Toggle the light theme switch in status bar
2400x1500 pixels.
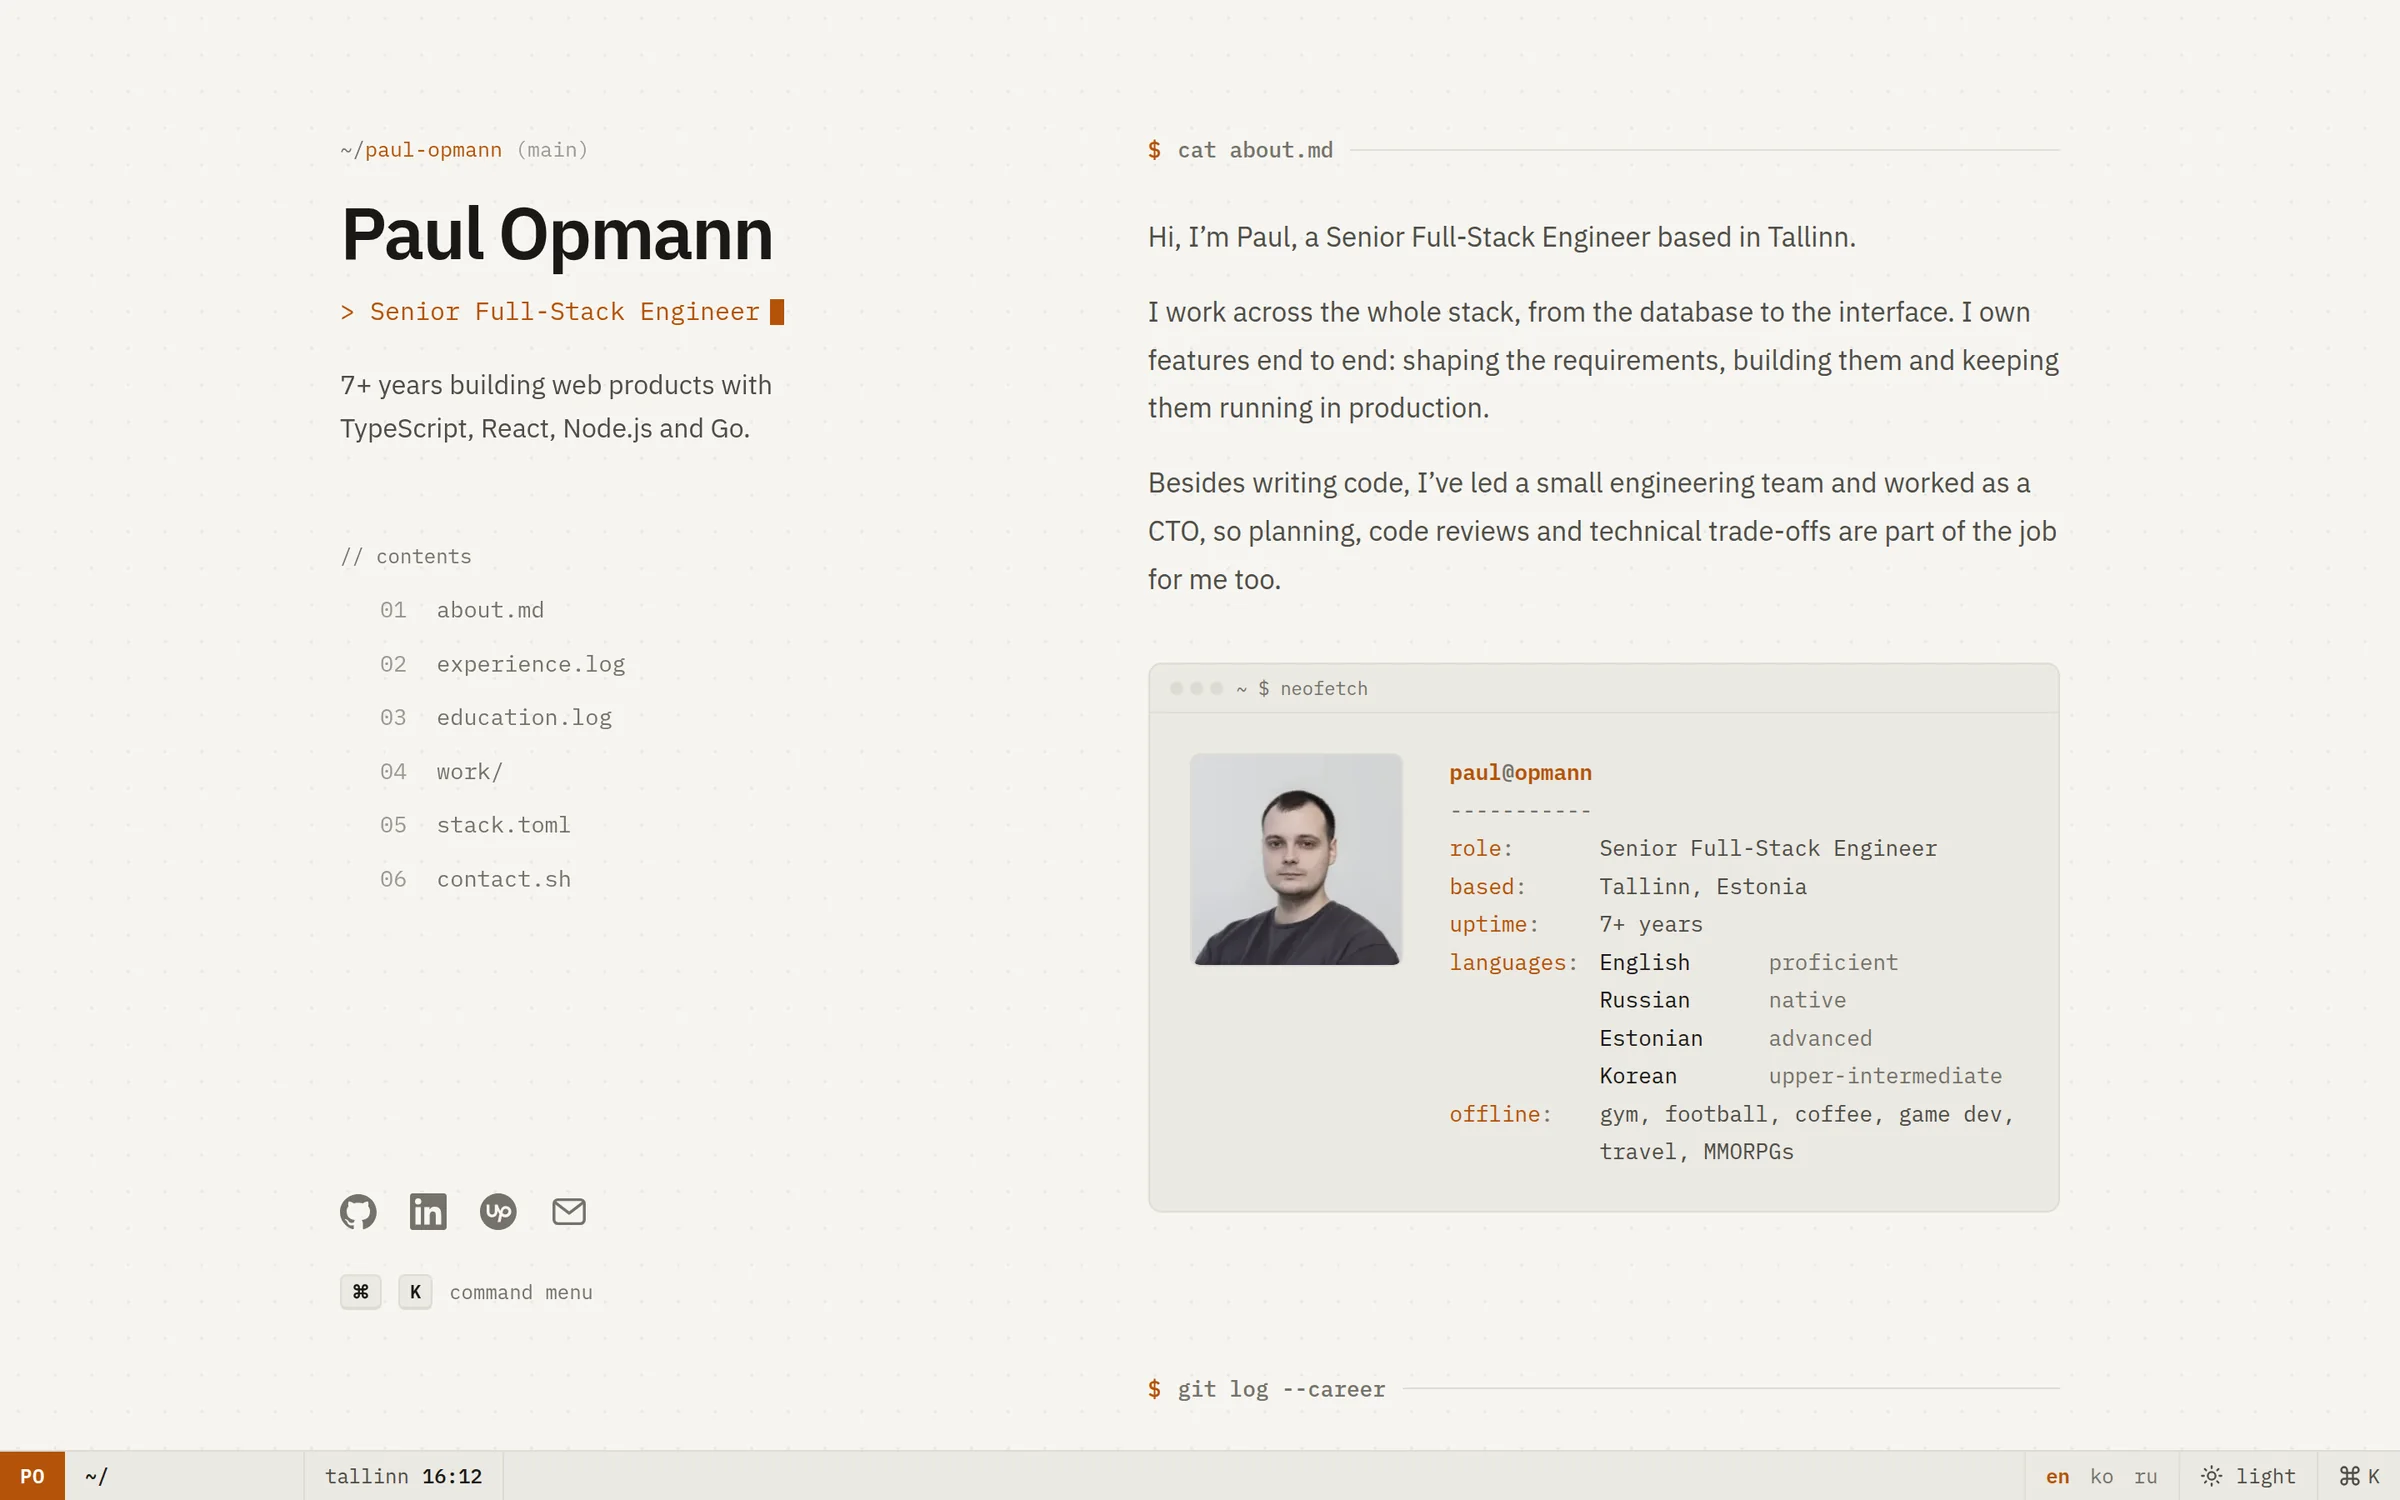(2248, 1476)
